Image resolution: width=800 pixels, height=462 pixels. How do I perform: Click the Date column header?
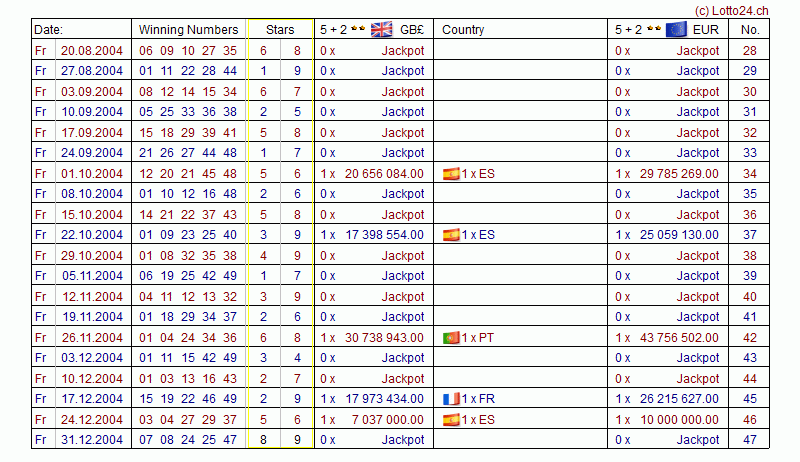[49, 30]
